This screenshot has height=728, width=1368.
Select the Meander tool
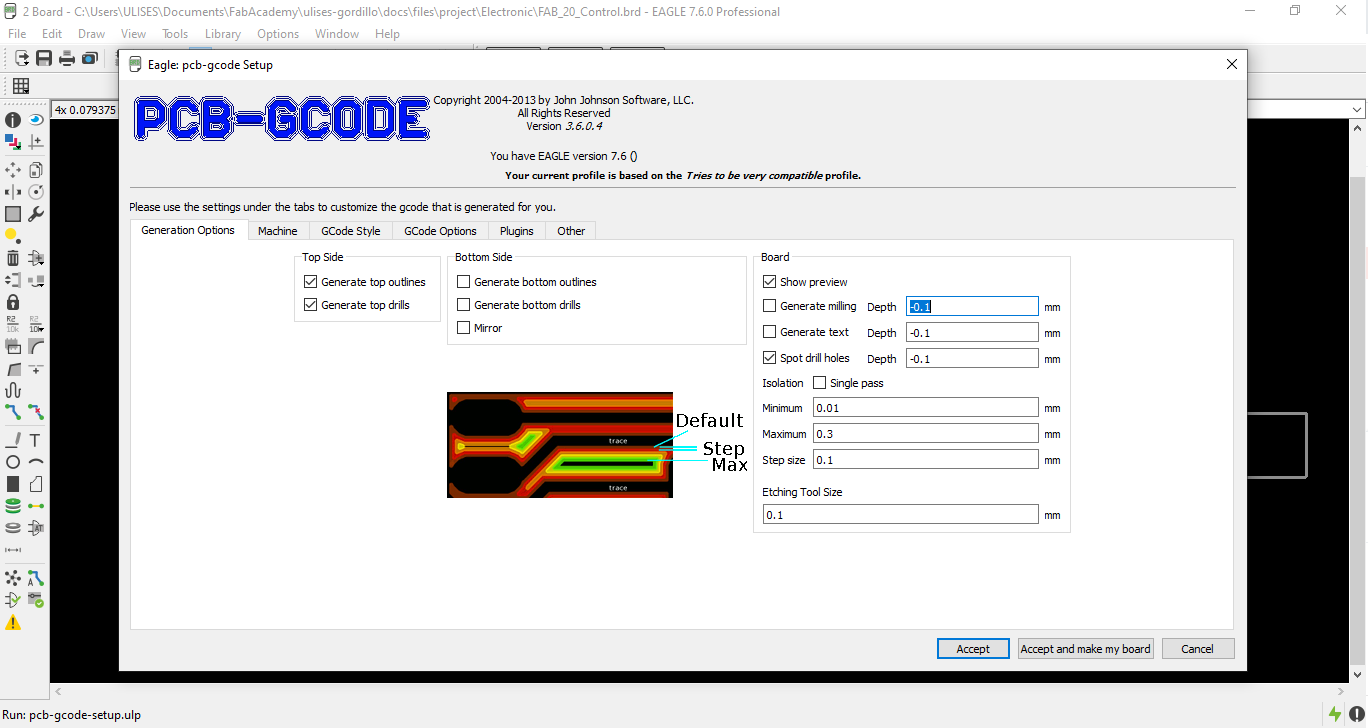click(13, 390)
